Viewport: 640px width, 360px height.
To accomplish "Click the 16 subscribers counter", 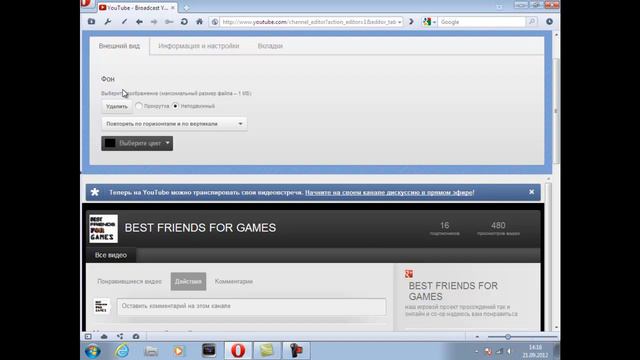I will (444, 229).
